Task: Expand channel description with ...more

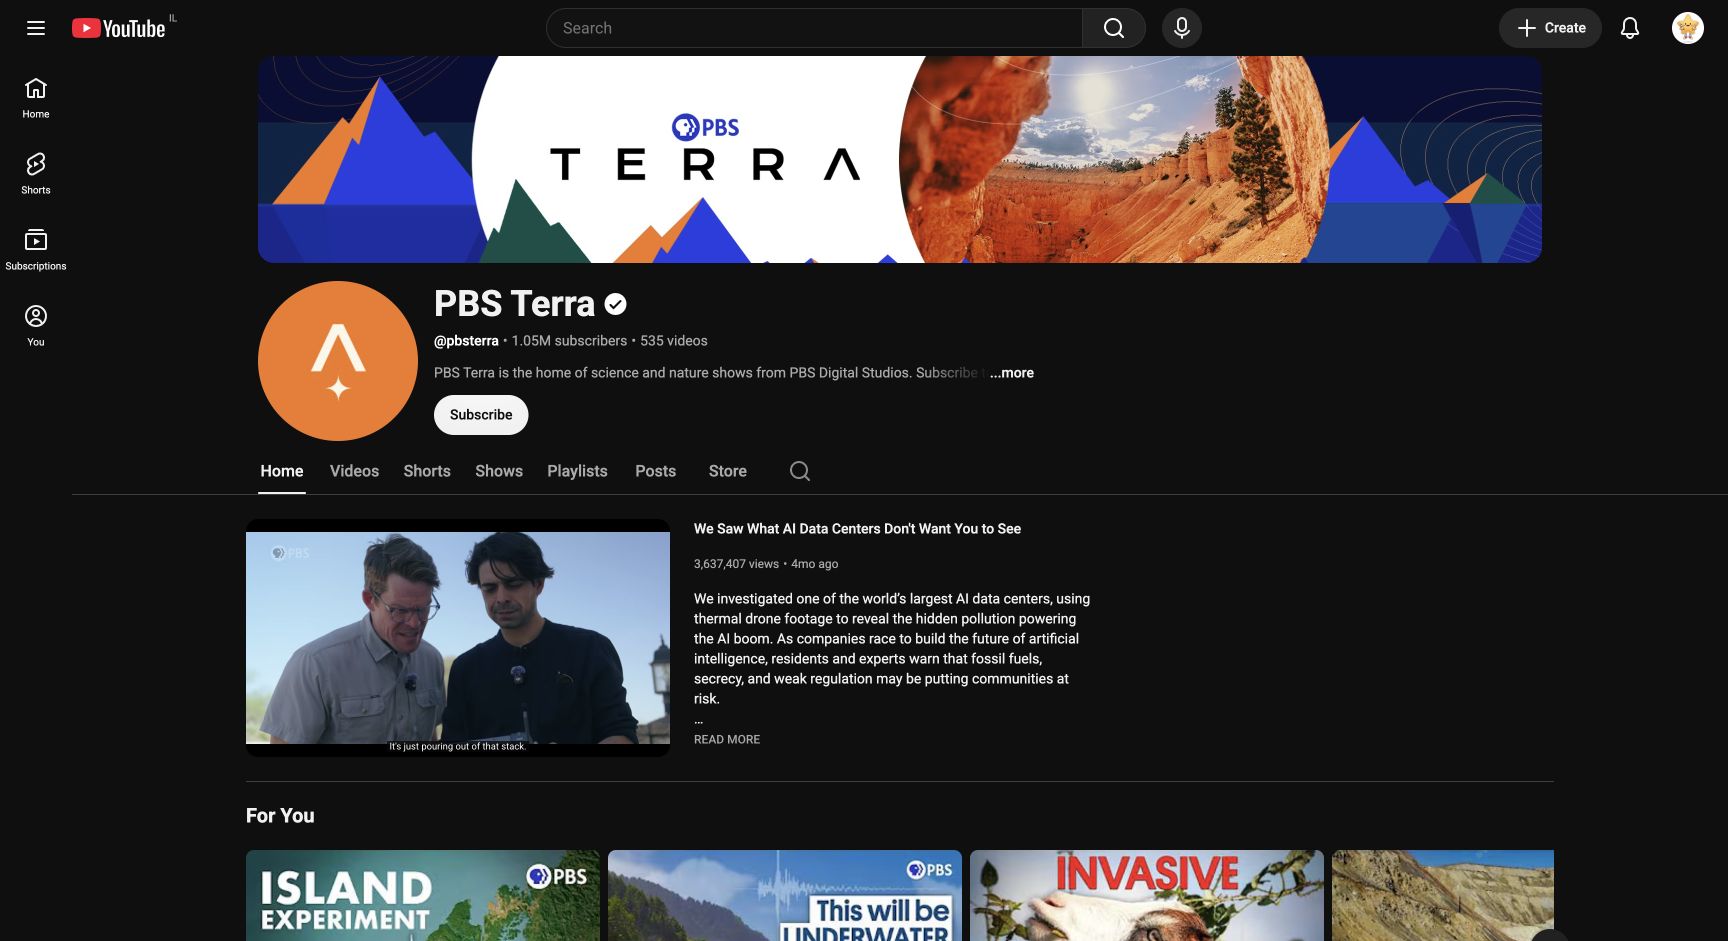Action: [1012, 373]
